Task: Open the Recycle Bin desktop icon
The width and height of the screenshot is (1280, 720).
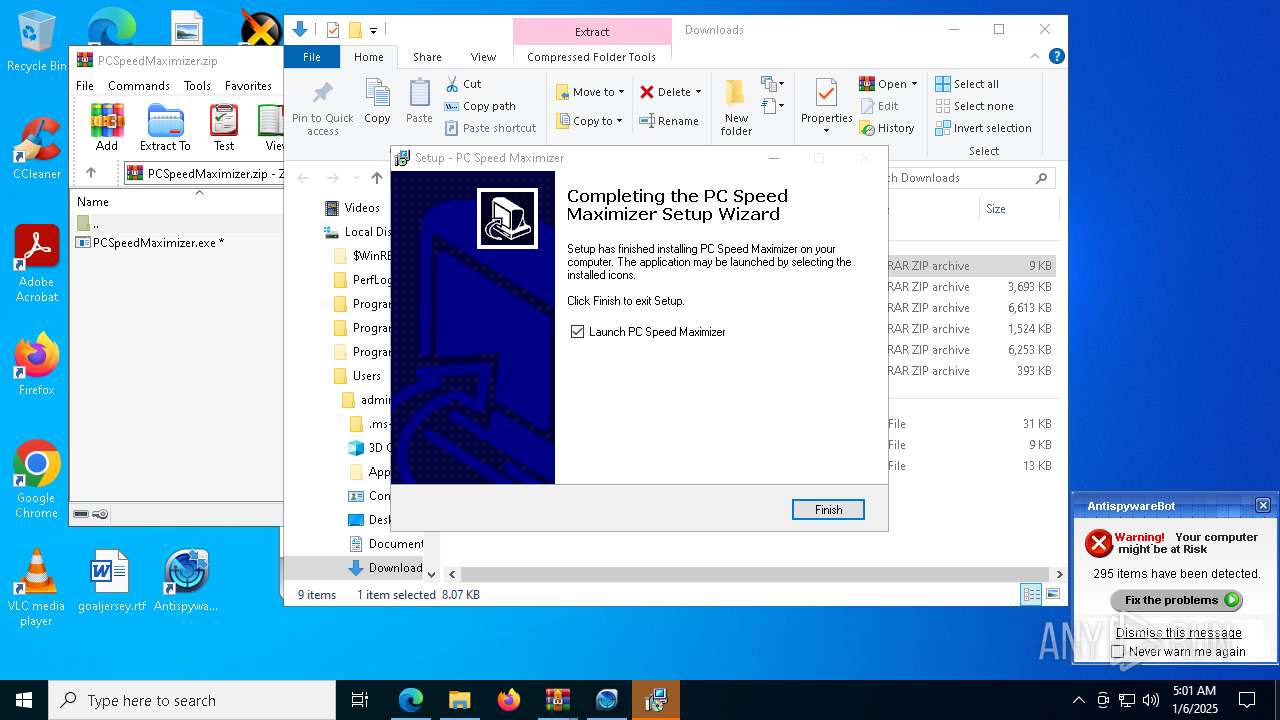Action: pyautogui.click(x=36, y=41)
